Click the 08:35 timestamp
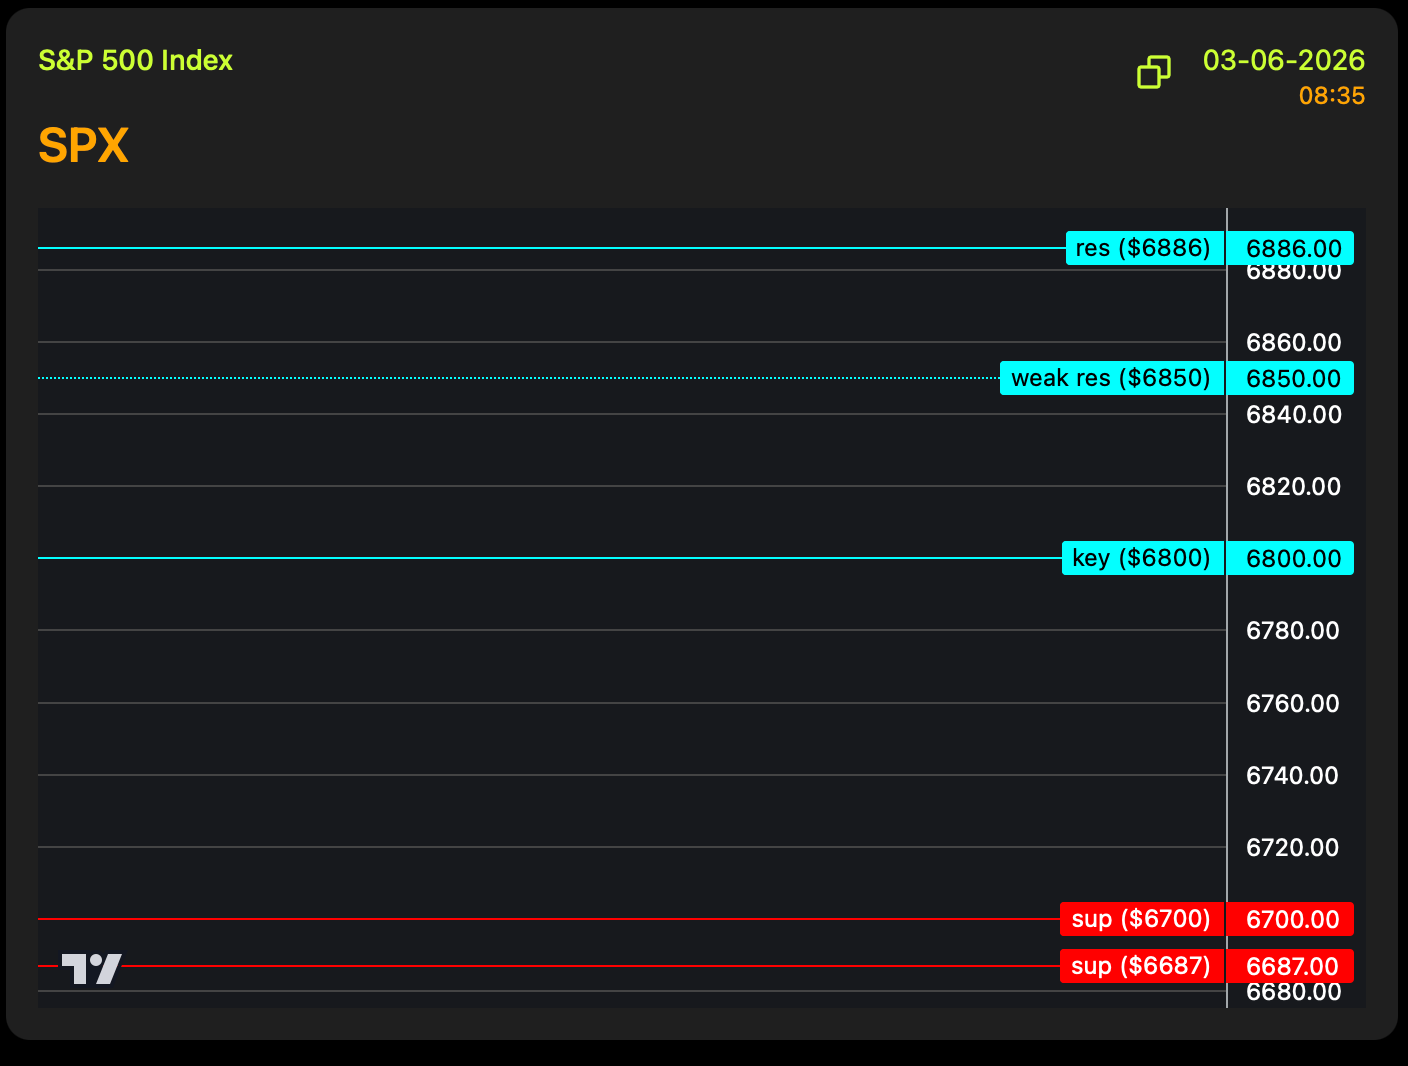 coord(1331,96)
